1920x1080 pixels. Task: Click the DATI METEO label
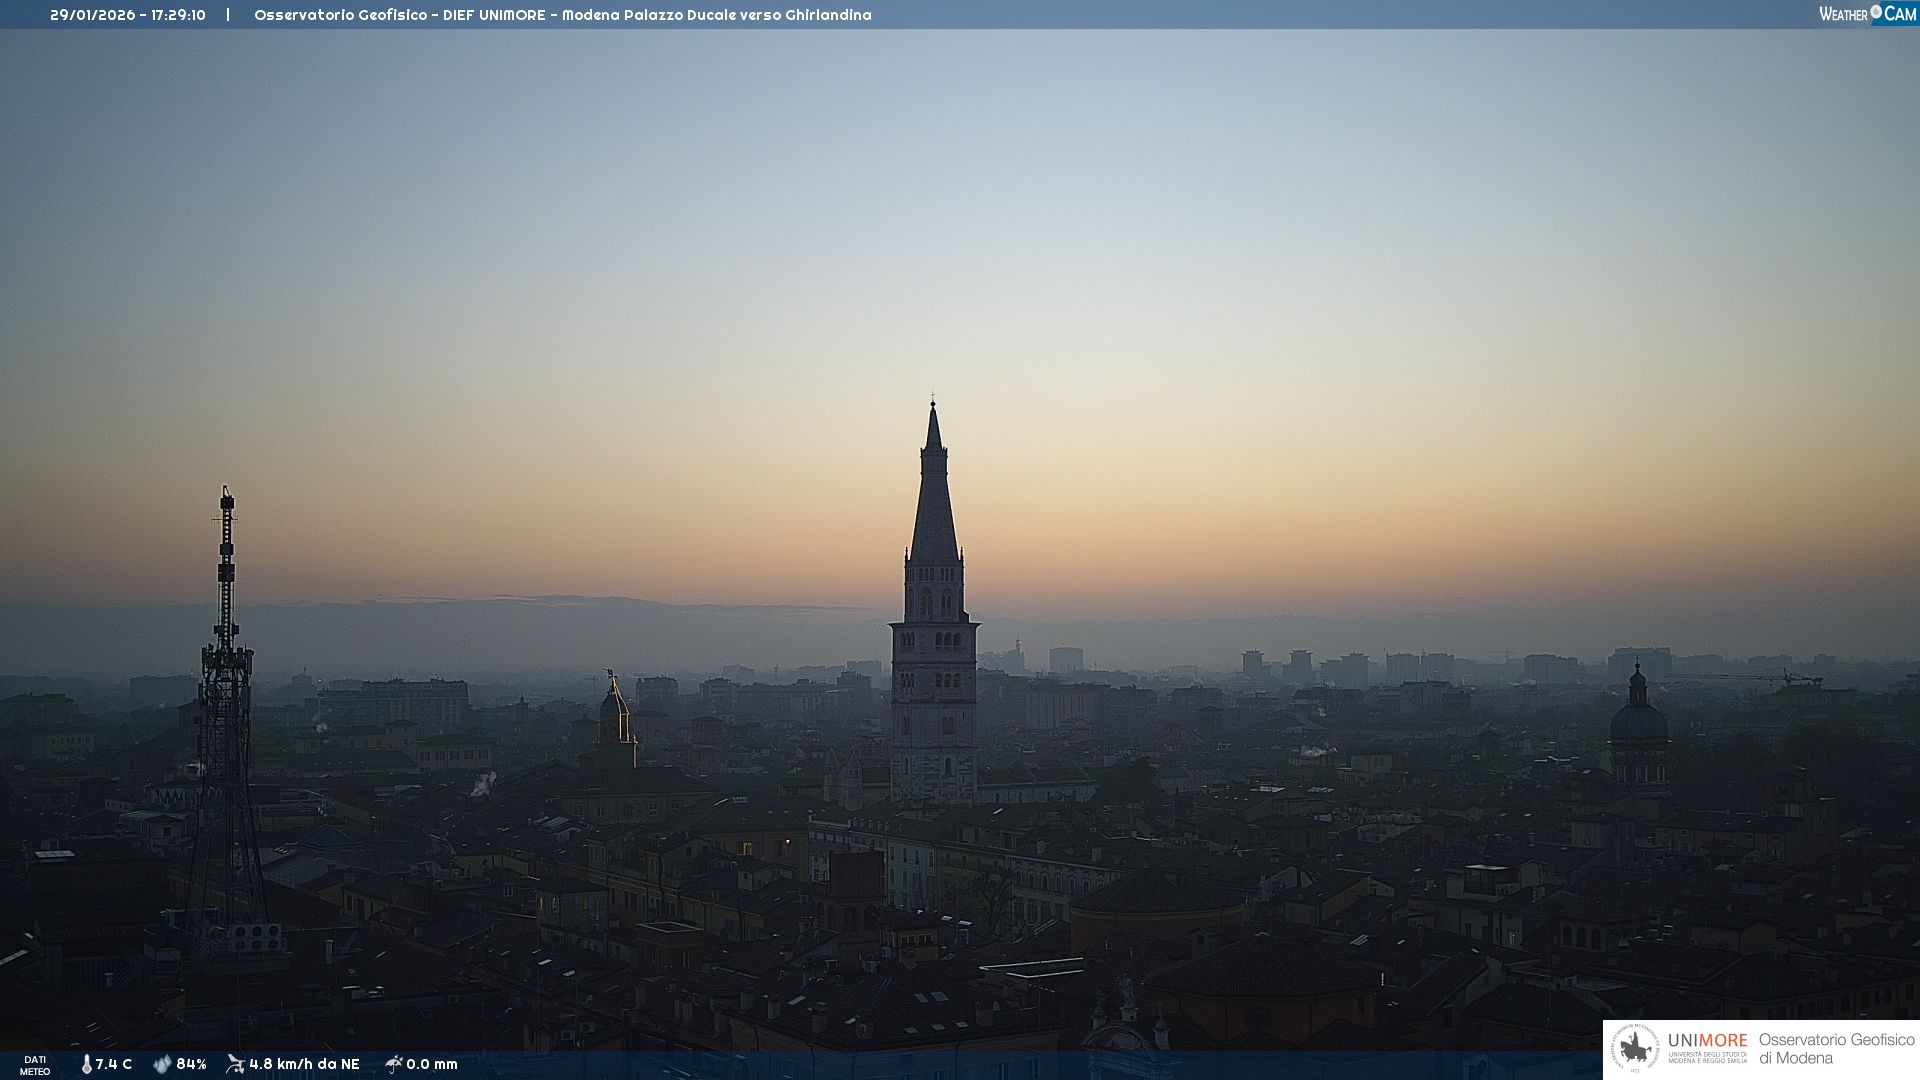(35, 1065)
